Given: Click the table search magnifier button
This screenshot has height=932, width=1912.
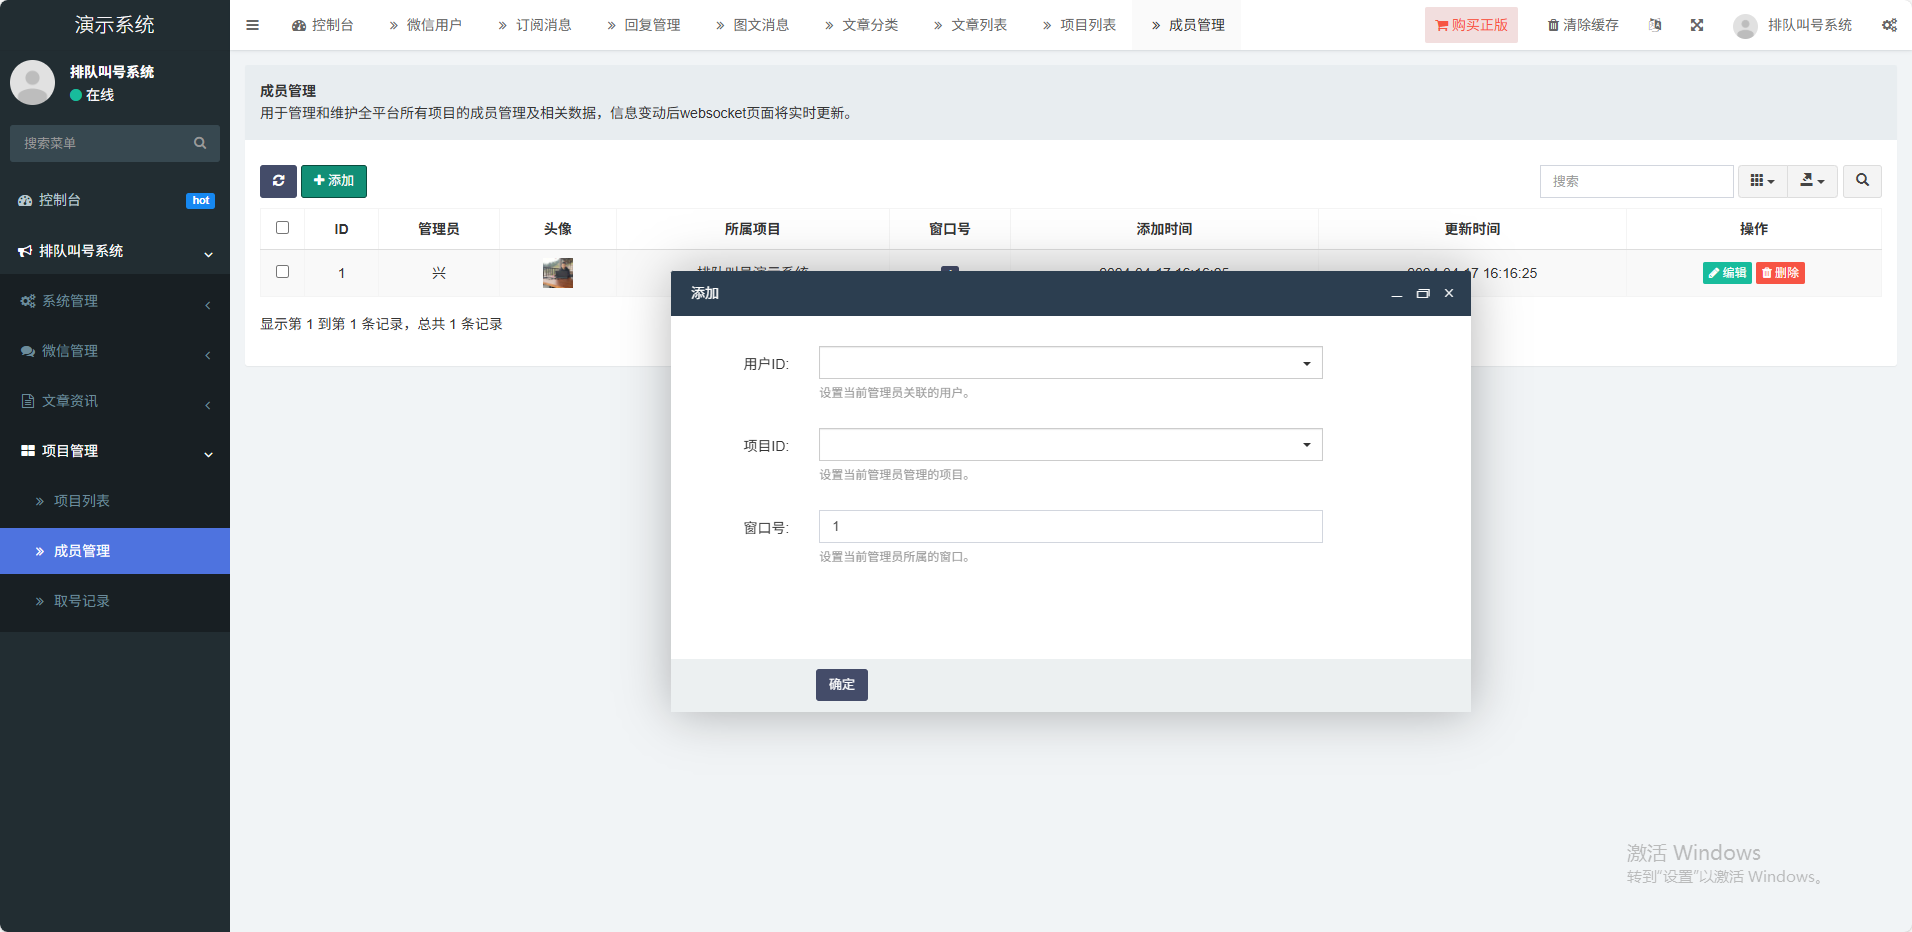Looking at the screenshot, I should click(1862, 181).
